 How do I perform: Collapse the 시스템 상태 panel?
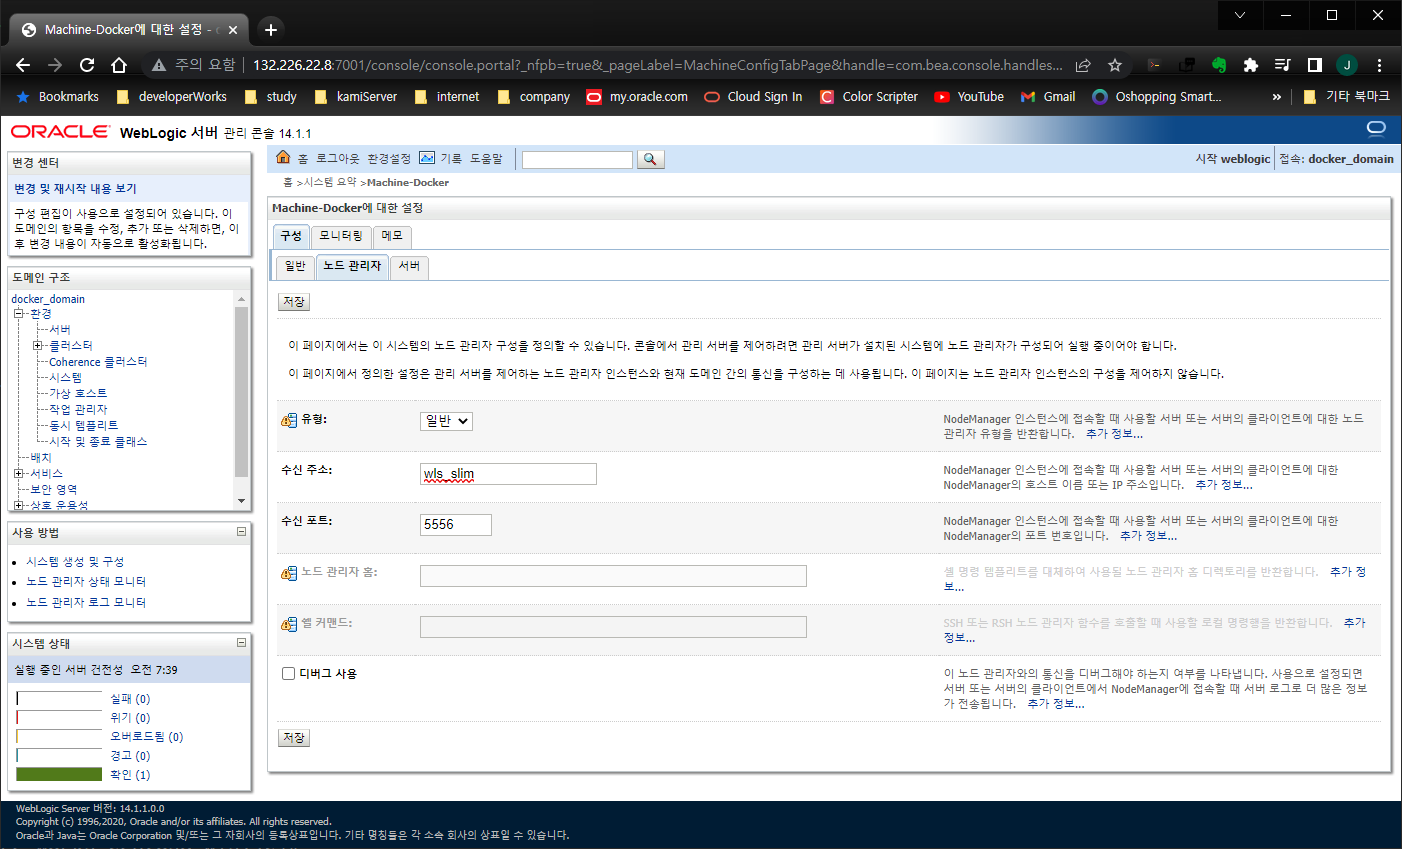click(x=241, y=643)
